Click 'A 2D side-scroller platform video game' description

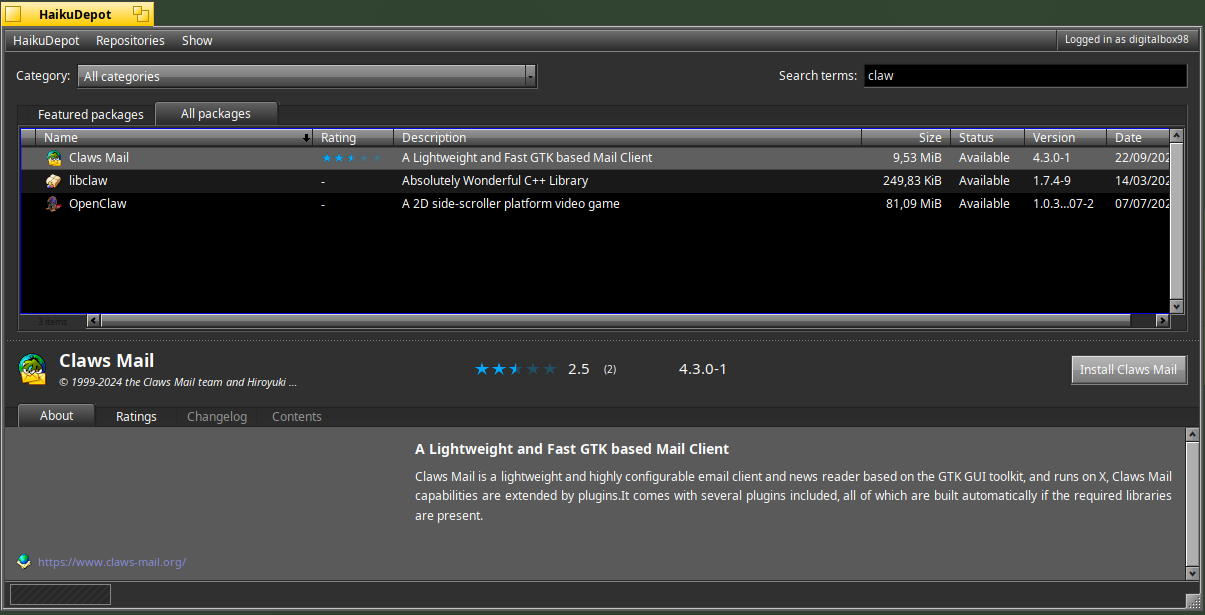pos(511,204)
